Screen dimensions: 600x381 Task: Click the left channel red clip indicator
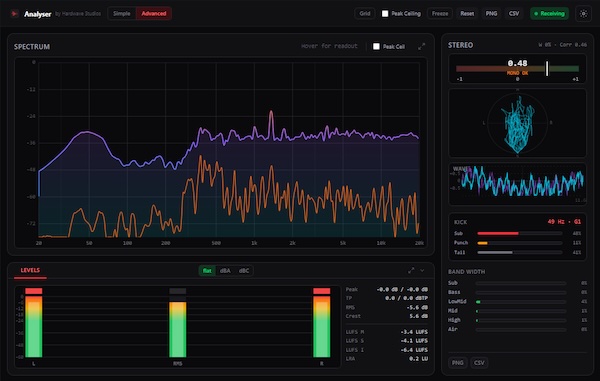(34, 291)
